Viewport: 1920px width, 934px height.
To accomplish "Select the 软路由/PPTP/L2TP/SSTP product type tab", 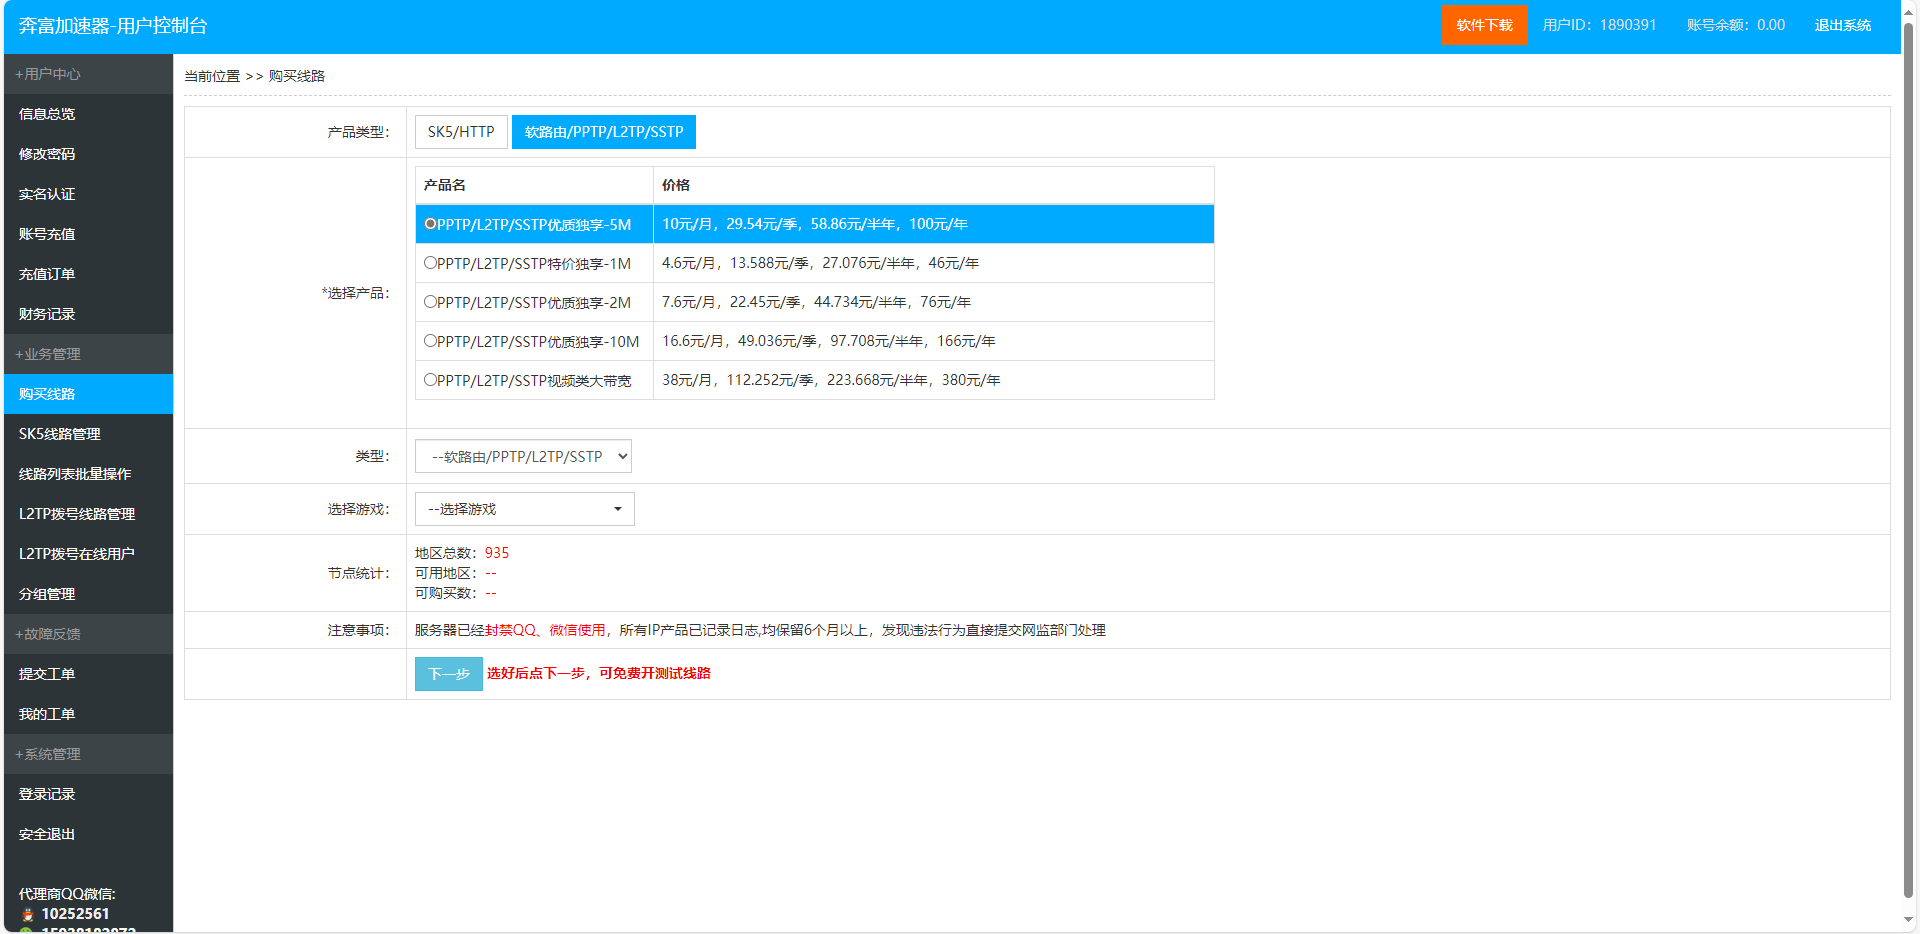I will coord(603,132).
